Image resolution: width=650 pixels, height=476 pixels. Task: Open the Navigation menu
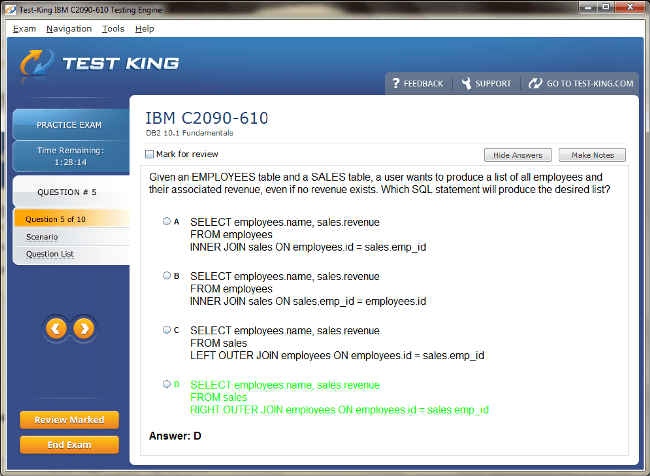click(x=69, y=29)
